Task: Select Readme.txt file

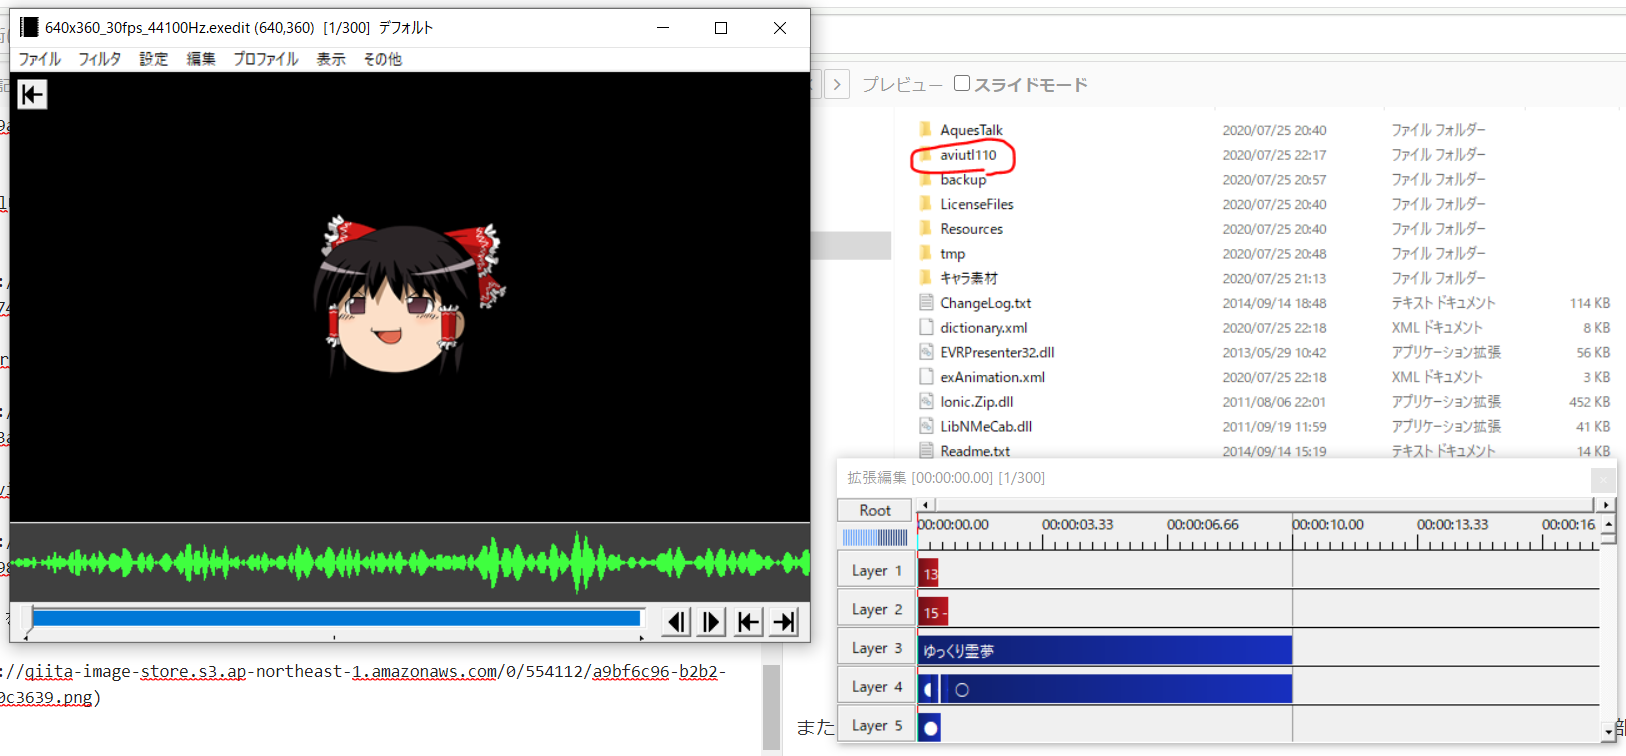Action: coord(975,451)
